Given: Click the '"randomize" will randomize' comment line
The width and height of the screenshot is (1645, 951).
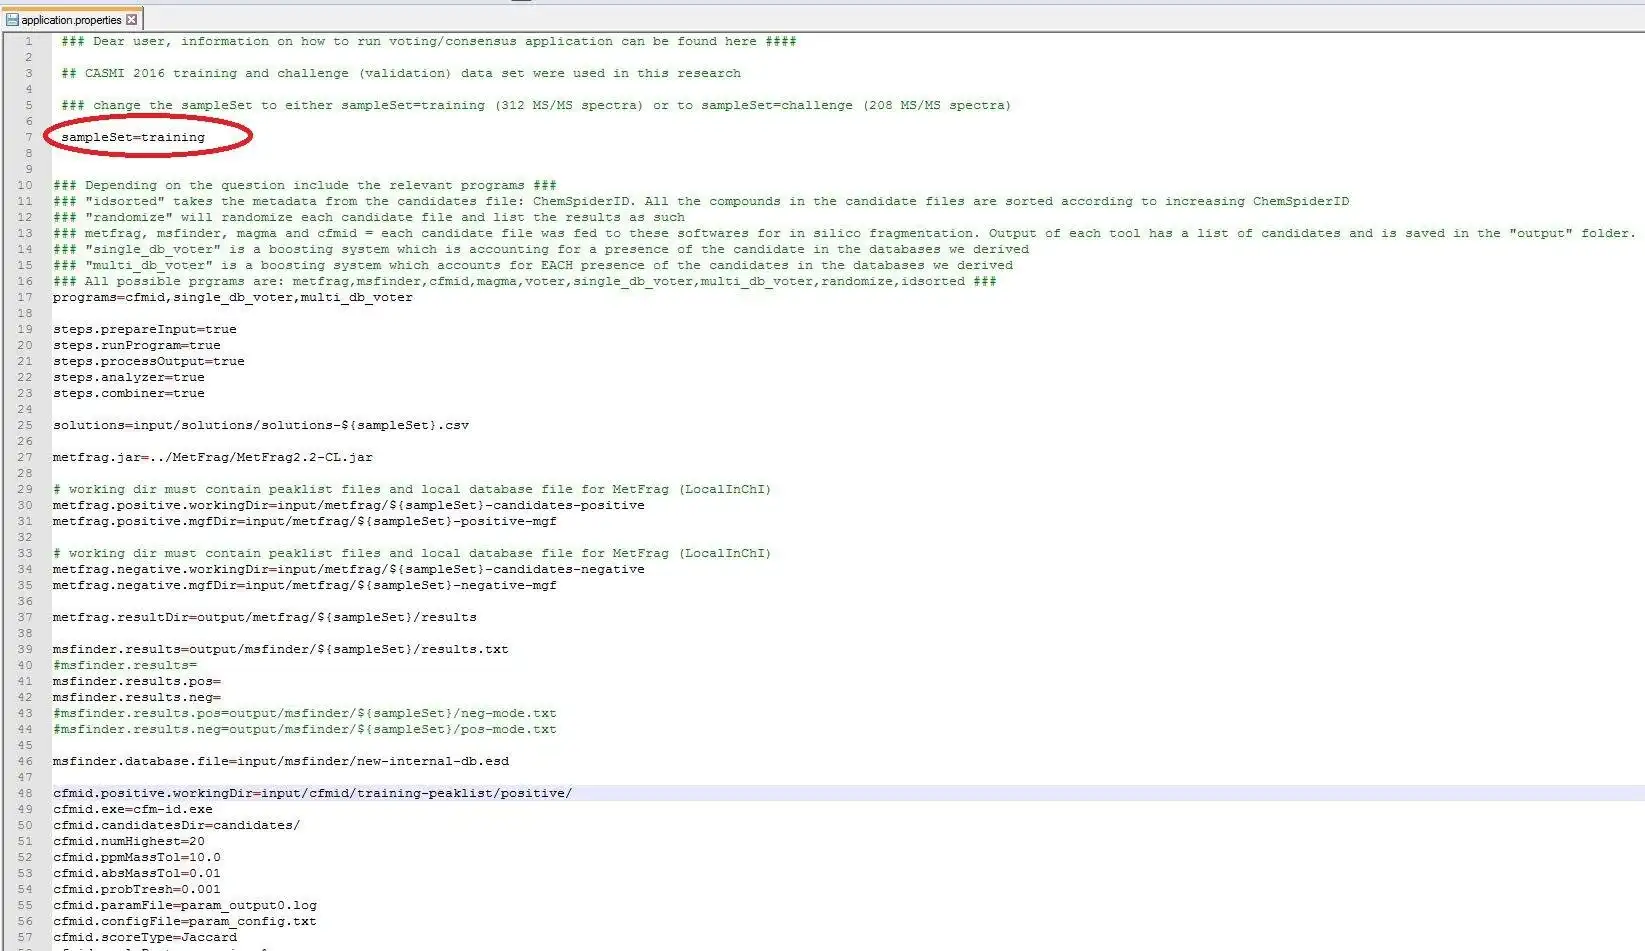Looking at the screenshot, I should (x=369, y=217).
